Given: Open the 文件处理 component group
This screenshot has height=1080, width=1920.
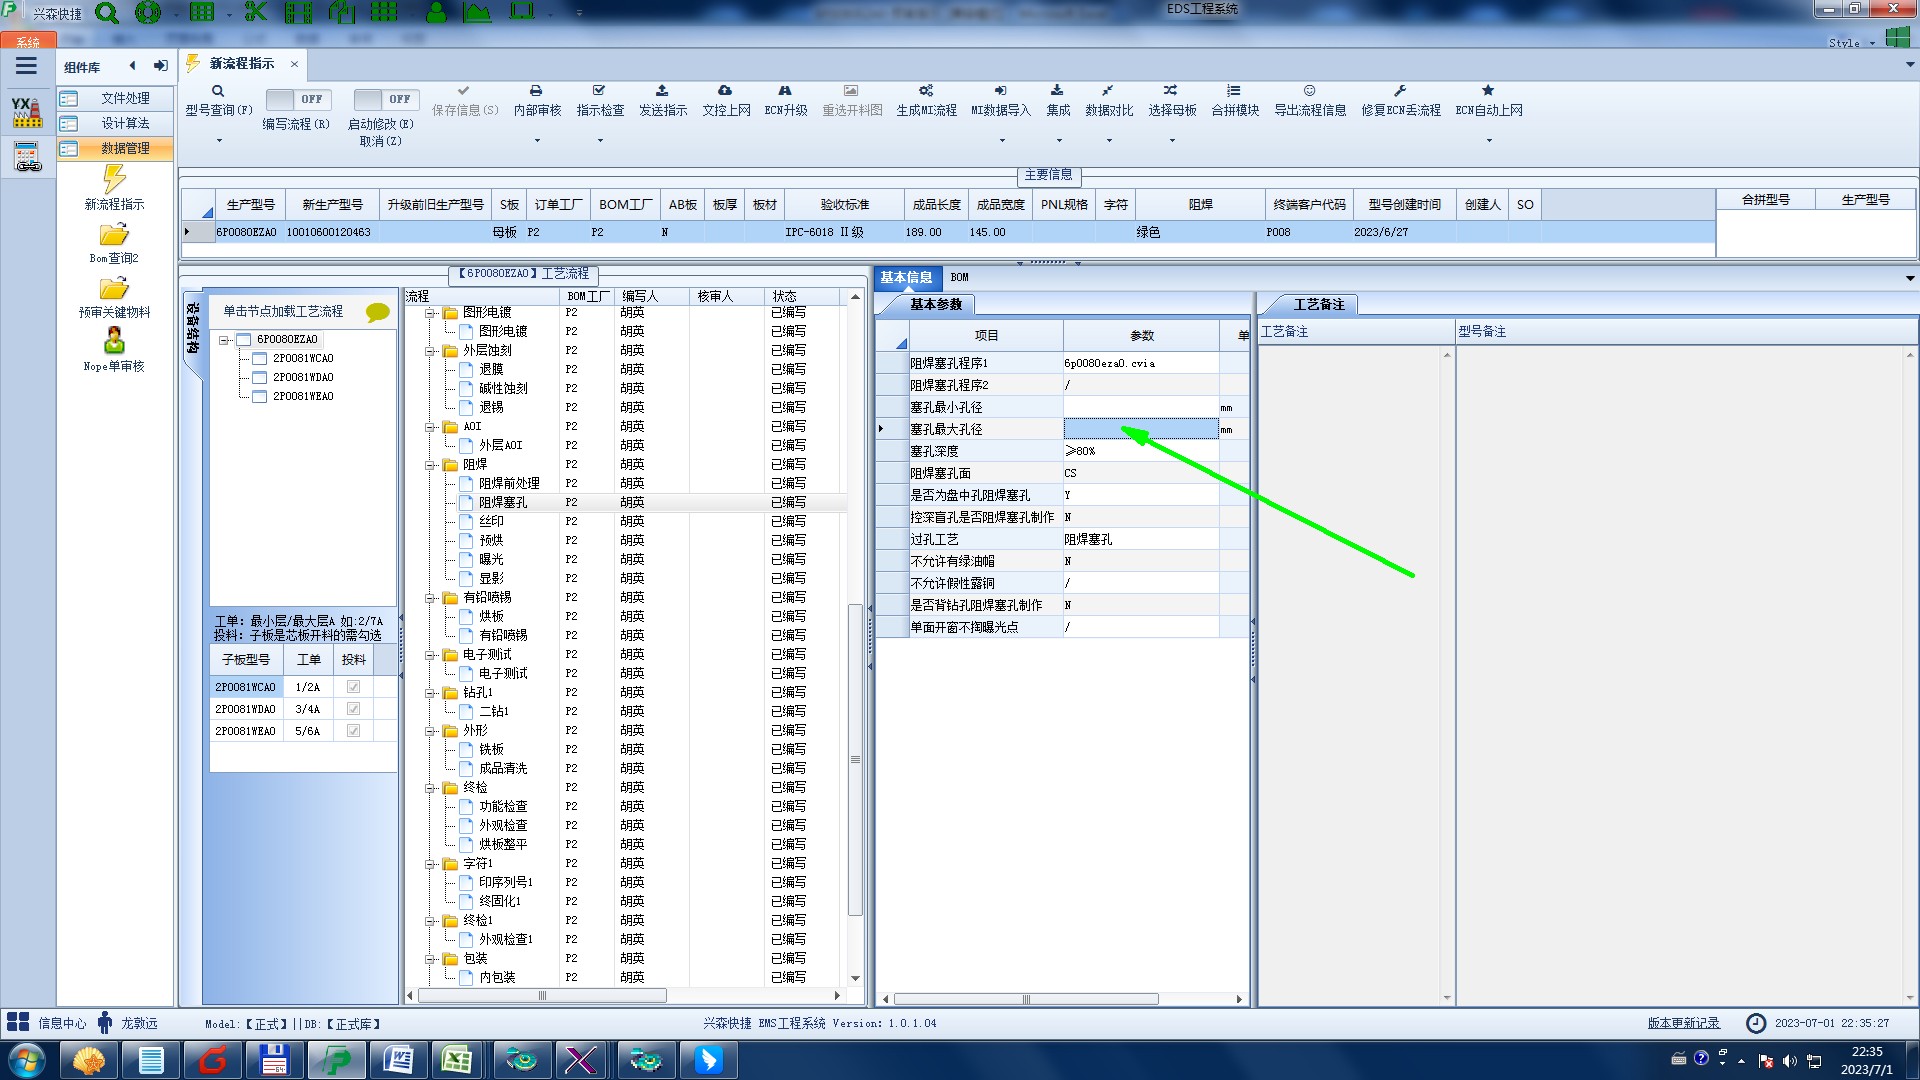Looking at the screenshot, I should pyautogui.click(x=115, y=98).
